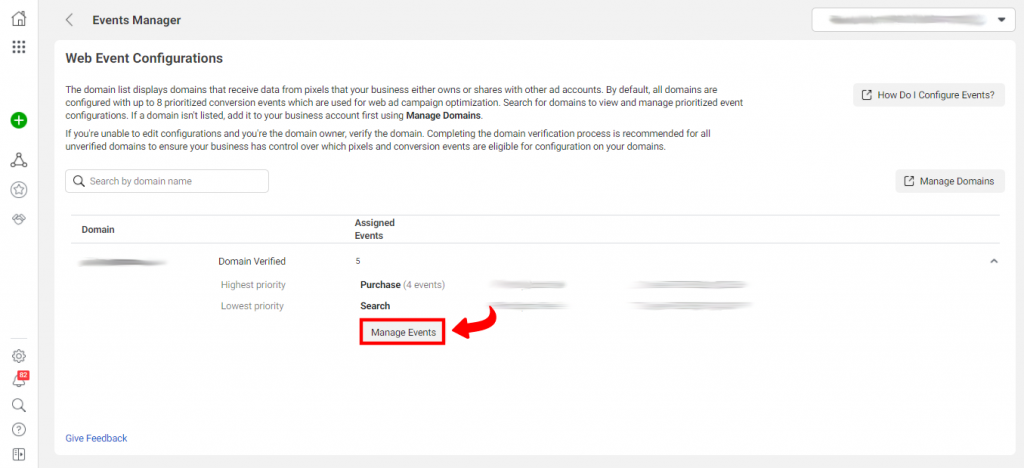Image resolution: width=1024 pixels, height=468 pixels.
Task: Click the bottom sidebar panel toggle icon
Action: [x=18, y=455]
